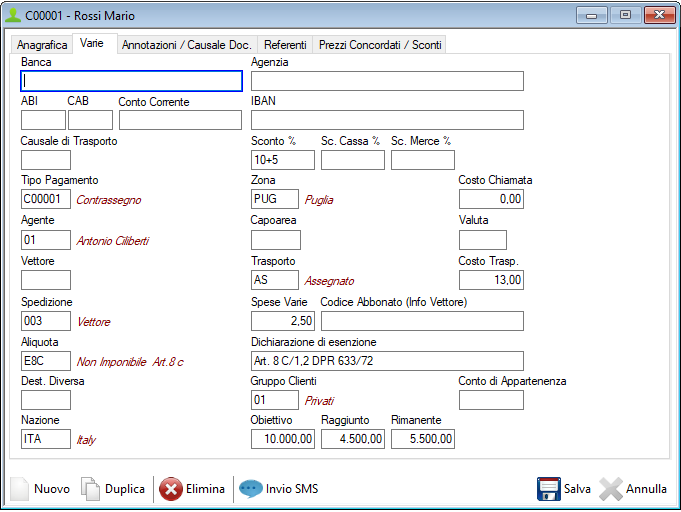Maximize the Rossi Mario window
Image resolution: width=681 pixels, height=512 pixels.
coord(626,16)
